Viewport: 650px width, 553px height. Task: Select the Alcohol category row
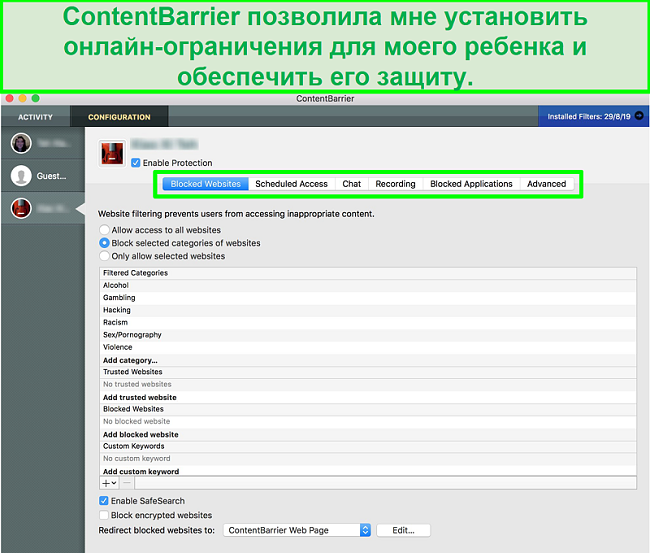tap(368, 285)
